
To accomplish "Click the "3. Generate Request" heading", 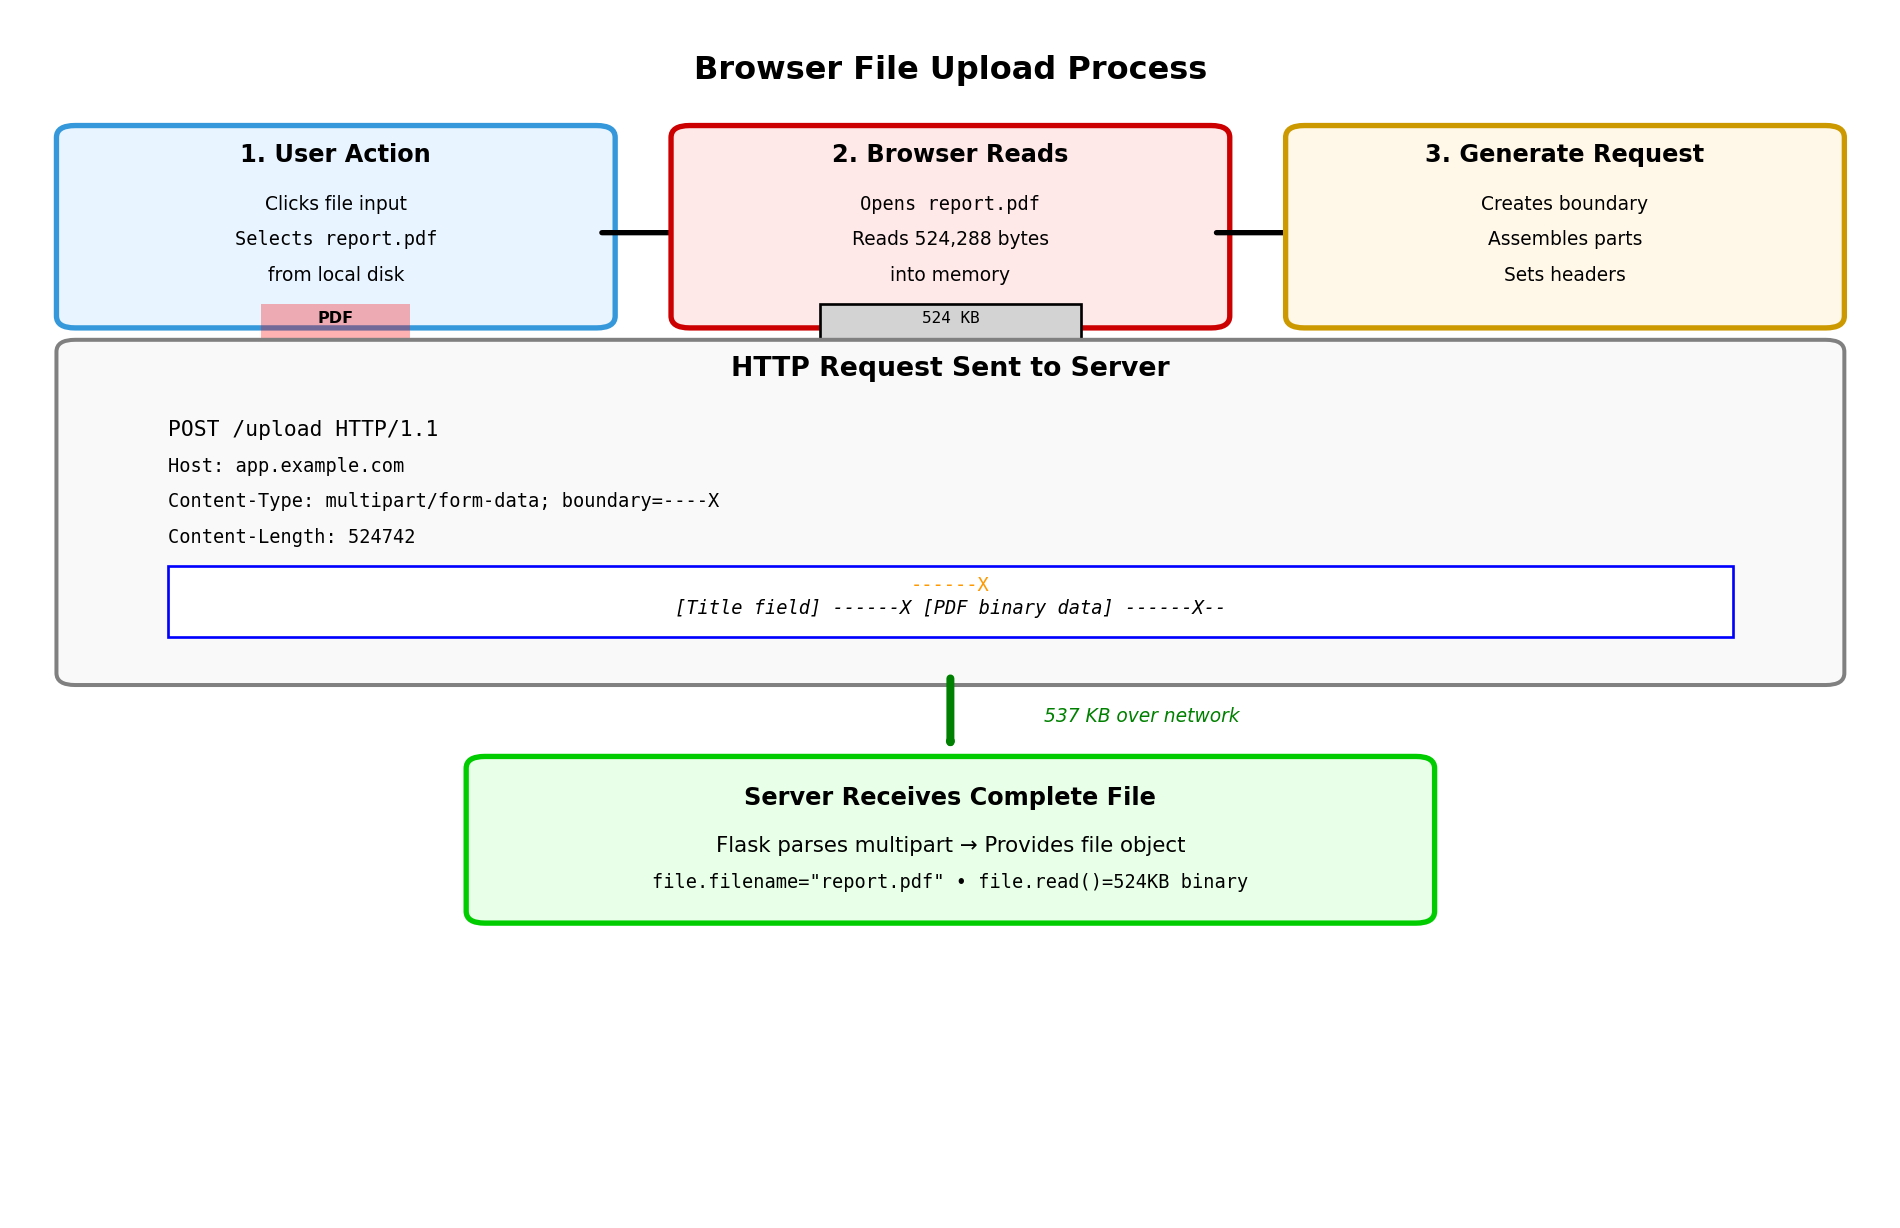I will 1563,155.
